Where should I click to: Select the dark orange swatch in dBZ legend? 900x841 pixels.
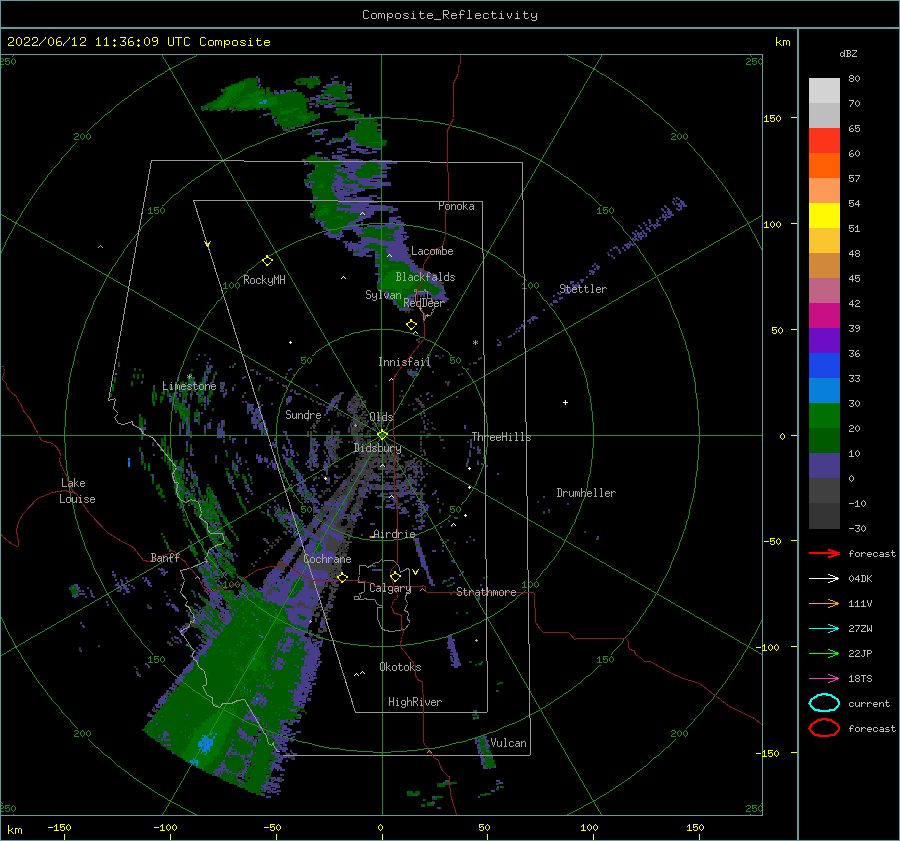click(x=824, y=165)
